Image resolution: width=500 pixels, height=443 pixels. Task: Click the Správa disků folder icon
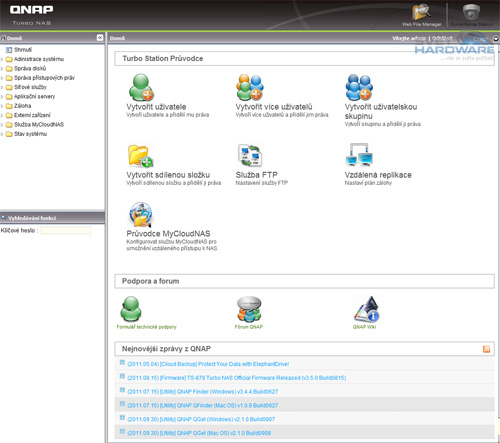[x=9, y=69]
